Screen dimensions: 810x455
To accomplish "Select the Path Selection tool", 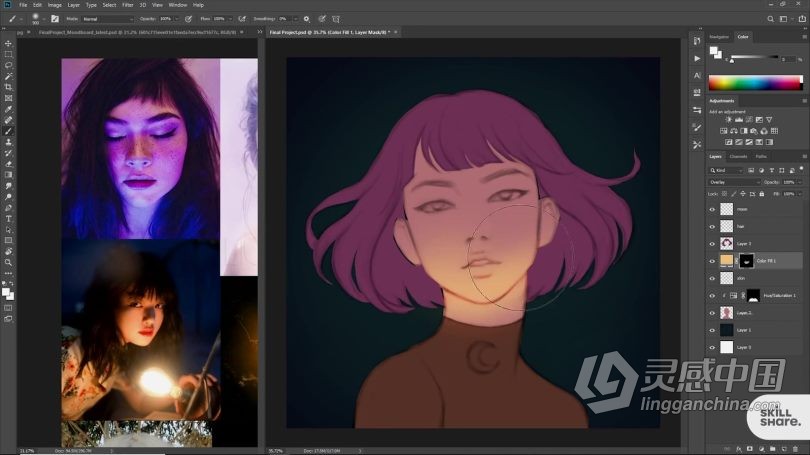I will click(x=8, y=229).
